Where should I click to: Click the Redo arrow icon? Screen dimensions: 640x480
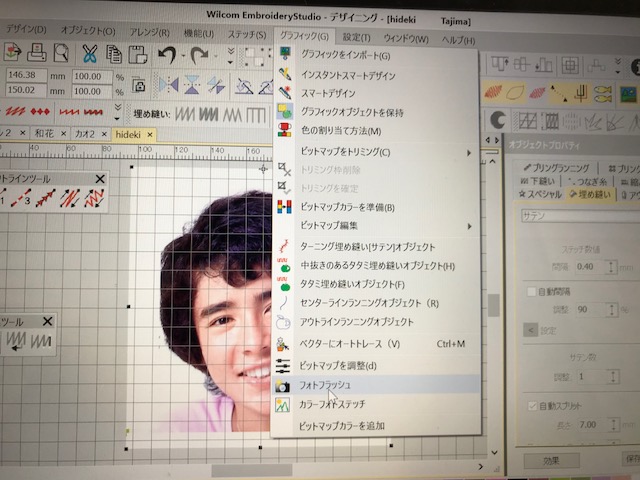pyautogui.click(x=199, y=55)
